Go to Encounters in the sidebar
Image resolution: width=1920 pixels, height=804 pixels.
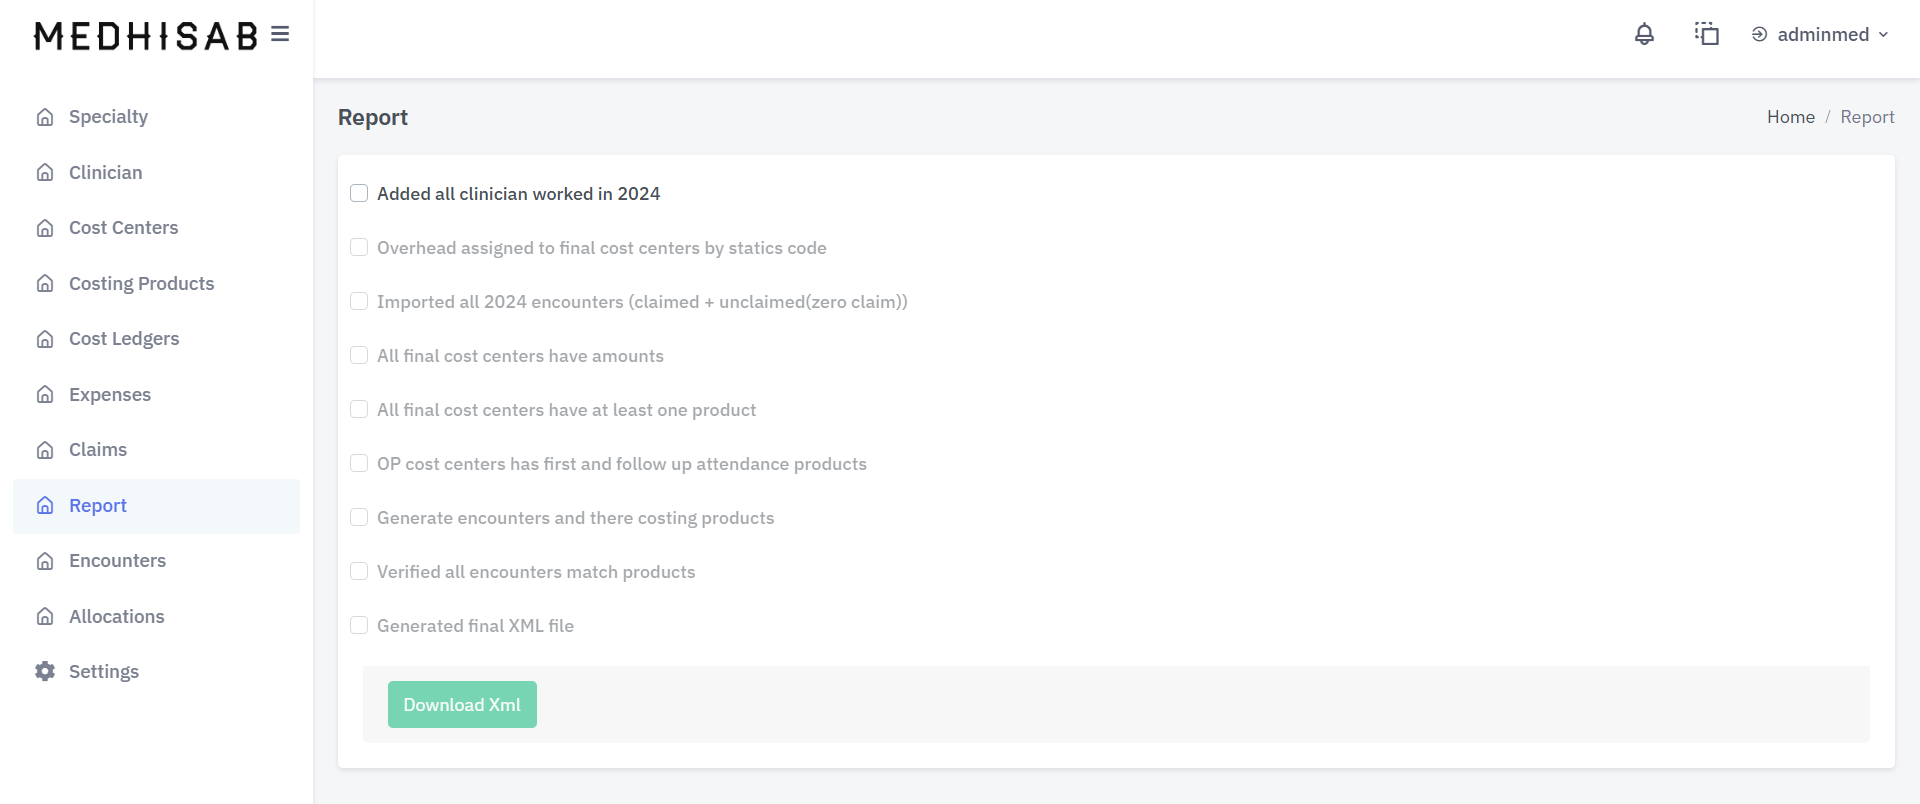pos(117,561)
